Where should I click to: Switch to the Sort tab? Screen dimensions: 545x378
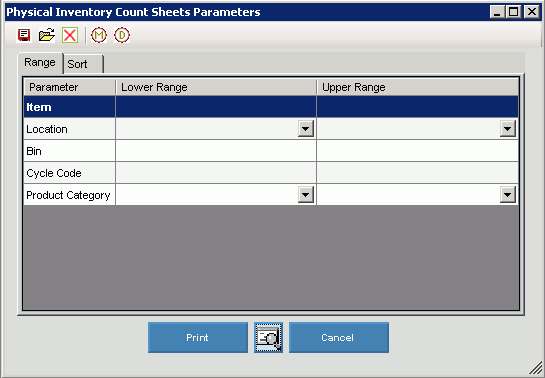[83, 64]
